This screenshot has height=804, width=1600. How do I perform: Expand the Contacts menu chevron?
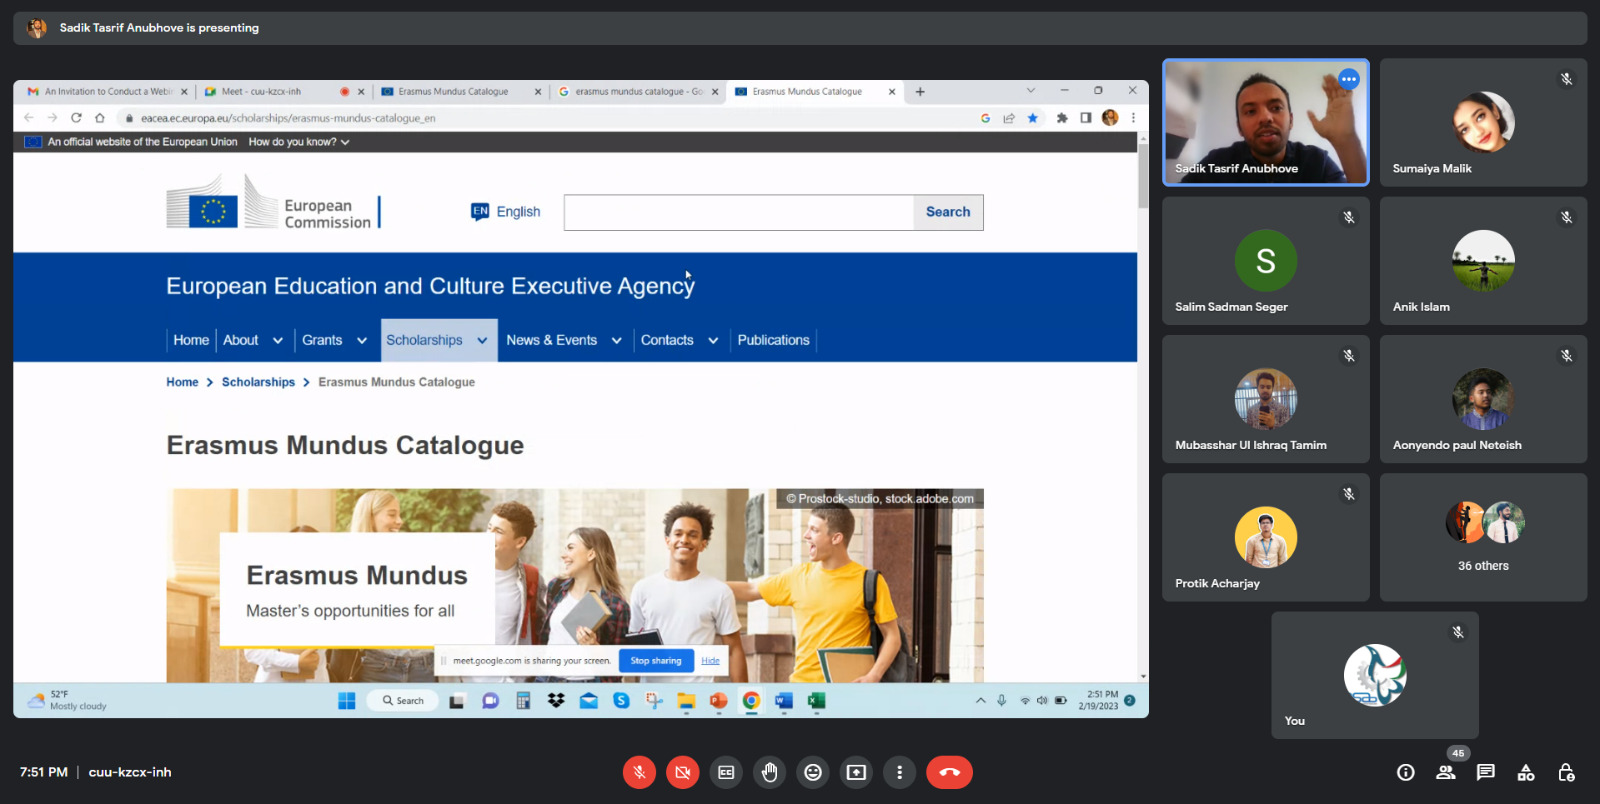click(x=713, y=340)
